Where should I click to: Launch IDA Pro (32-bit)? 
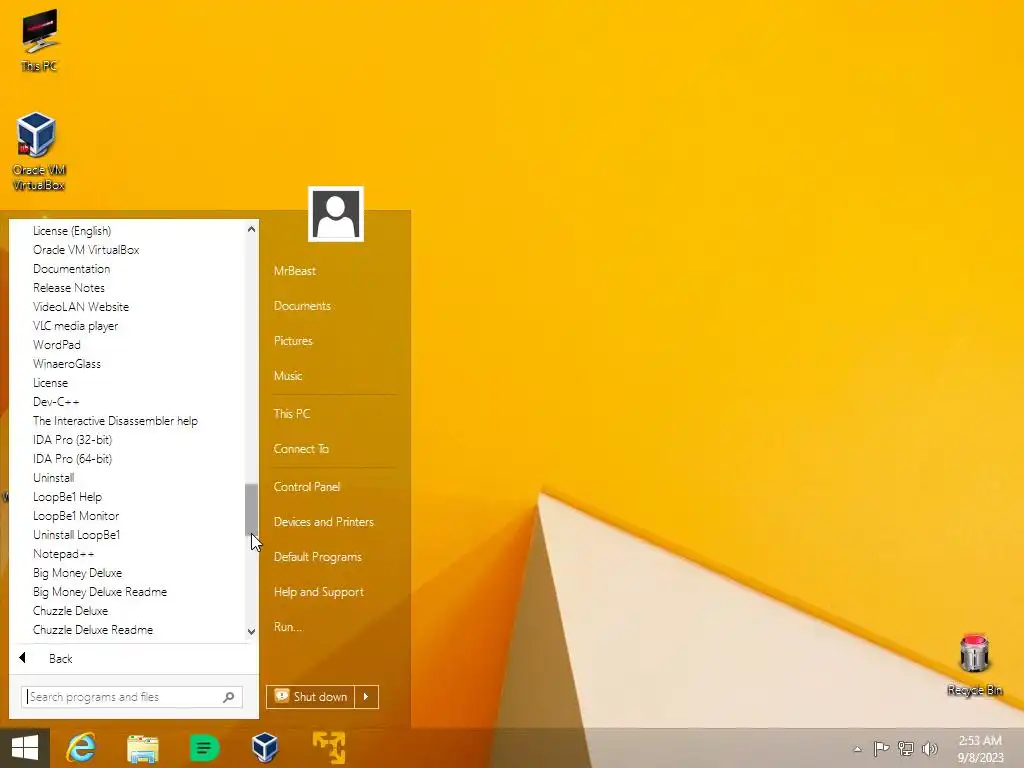click(72, 440)
